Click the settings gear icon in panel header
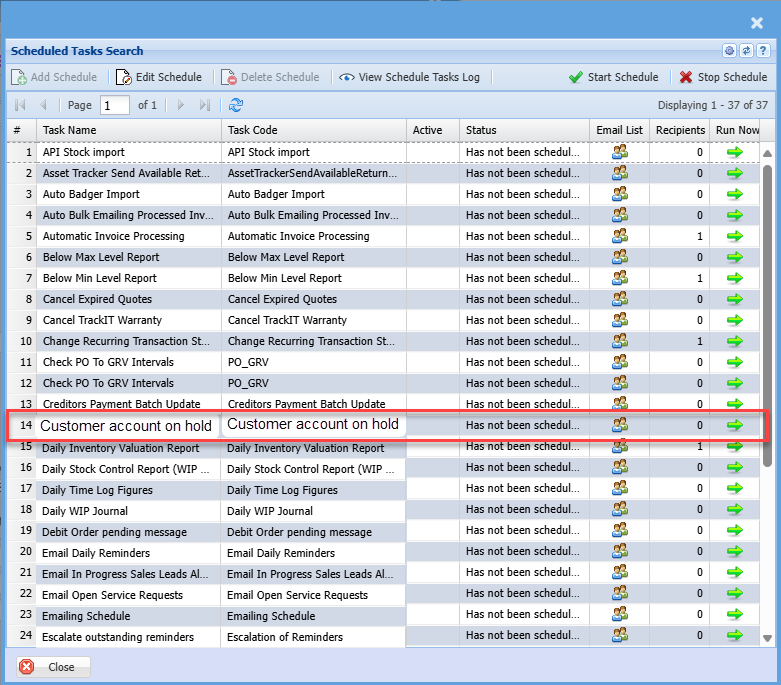781x685 pixels. pos(729,51)
